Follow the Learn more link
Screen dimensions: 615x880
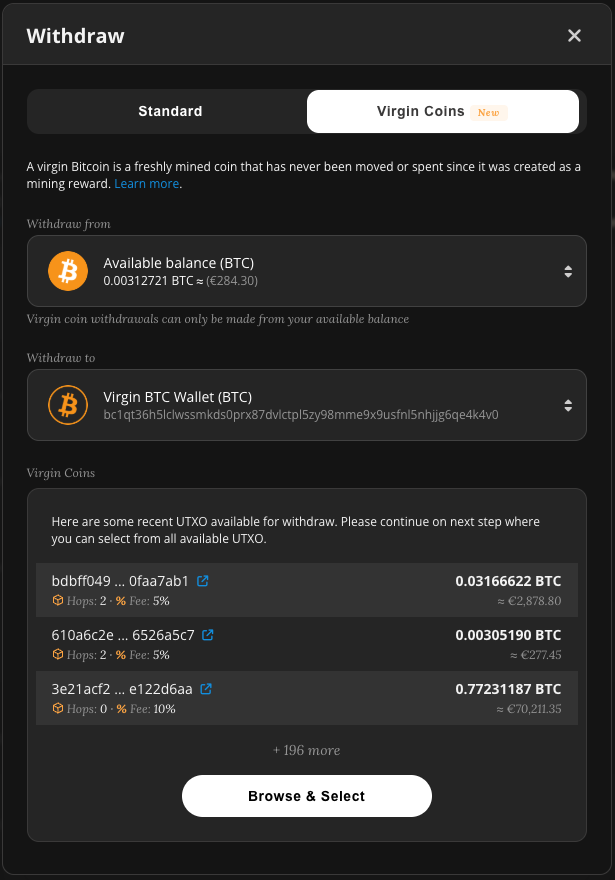146,184
